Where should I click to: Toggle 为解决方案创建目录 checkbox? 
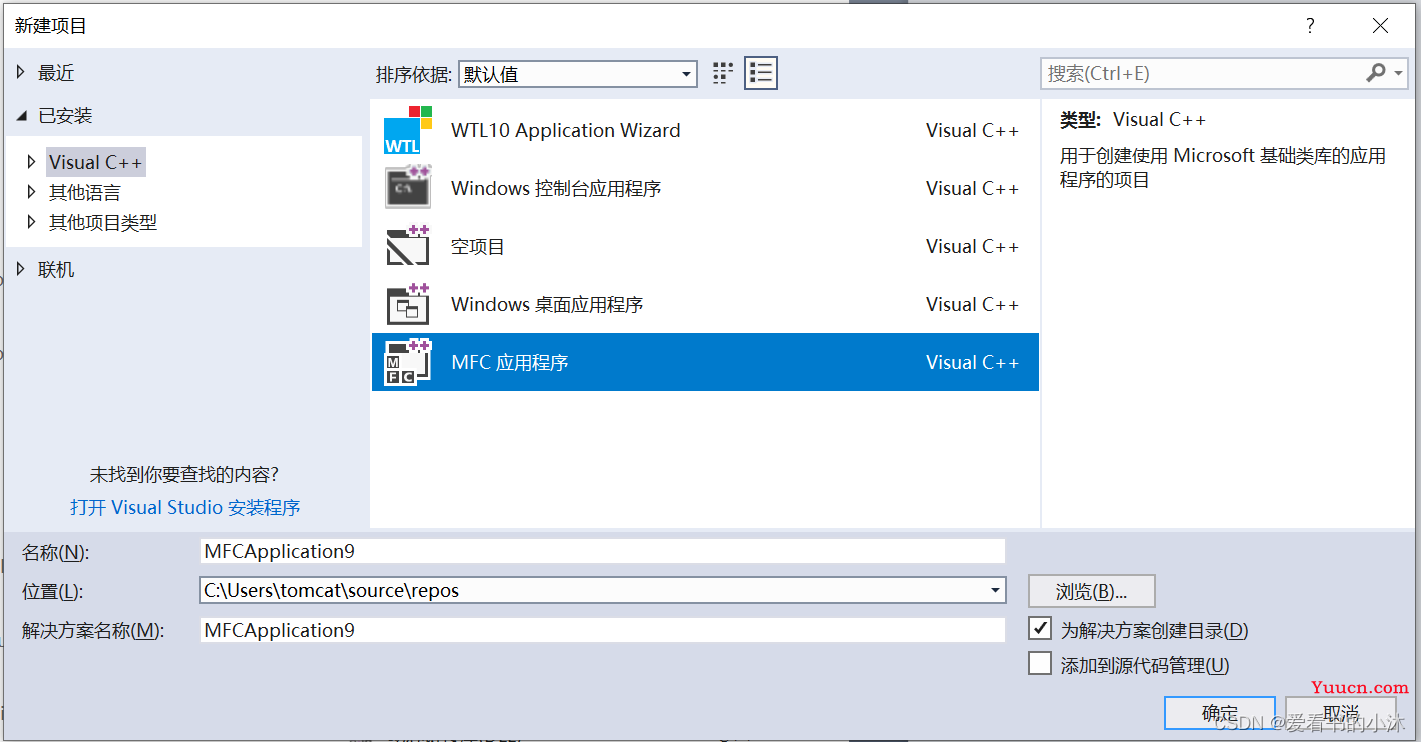click(1041, 629)
